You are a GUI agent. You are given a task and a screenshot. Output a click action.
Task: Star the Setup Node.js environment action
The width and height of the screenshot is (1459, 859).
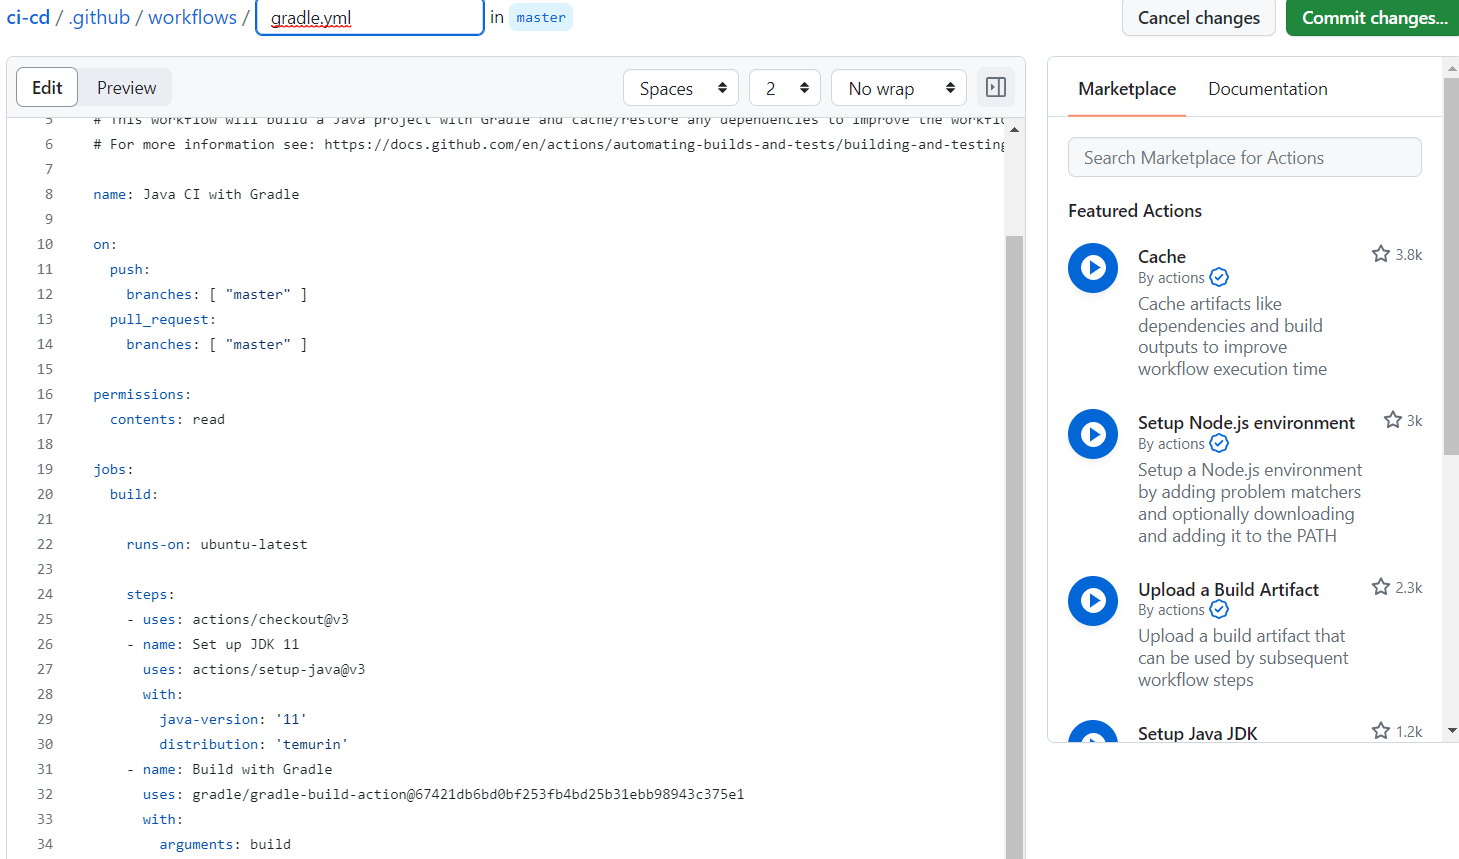point(1393,420)
